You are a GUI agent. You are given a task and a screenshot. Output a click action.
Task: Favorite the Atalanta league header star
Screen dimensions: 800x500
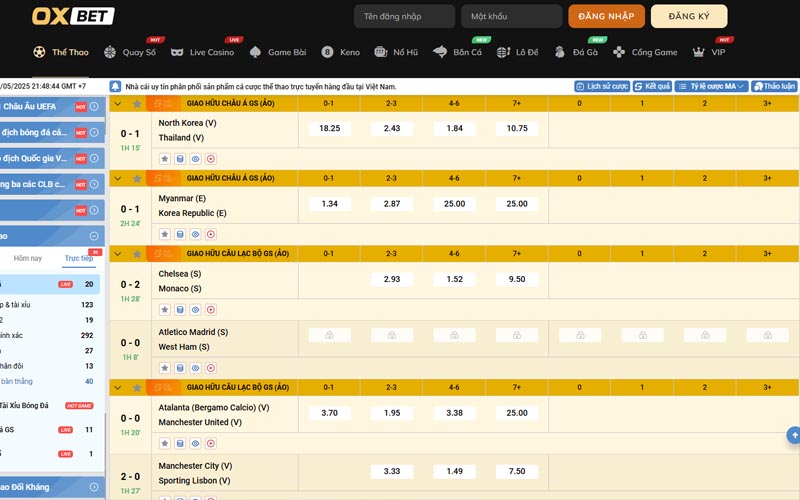[x=137, y=387]
